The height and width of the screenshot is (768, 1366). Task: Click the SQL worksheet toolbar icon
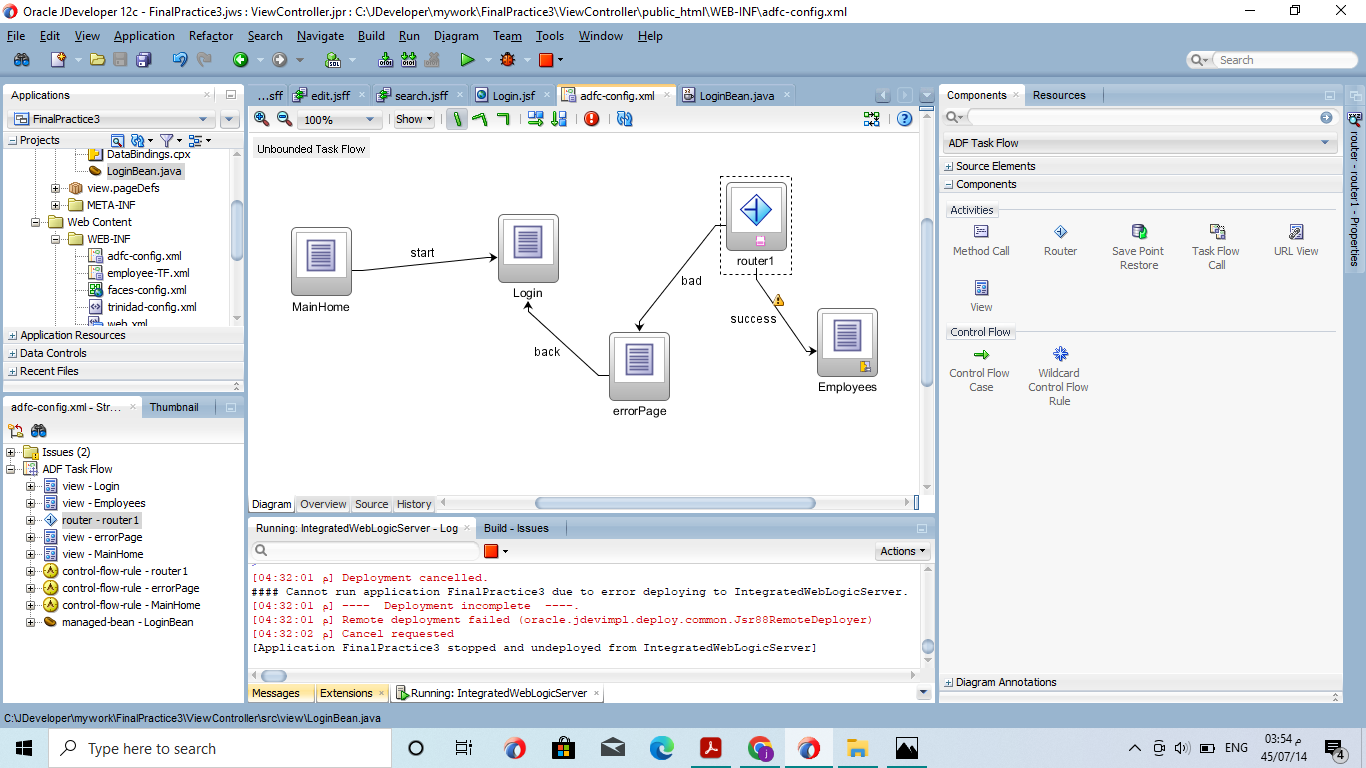click(334, 60)
